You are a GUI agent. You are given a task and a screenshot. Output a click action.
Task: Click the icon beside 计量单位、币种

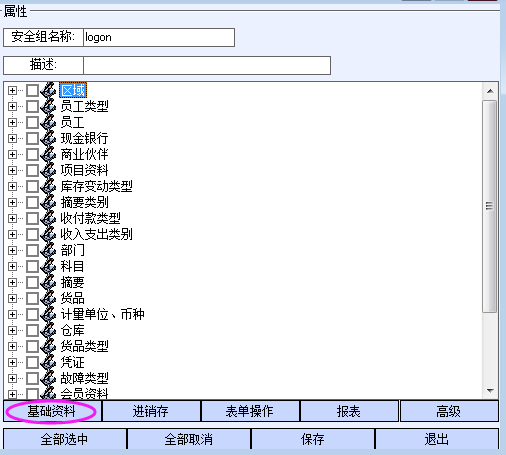click(48, 314)
